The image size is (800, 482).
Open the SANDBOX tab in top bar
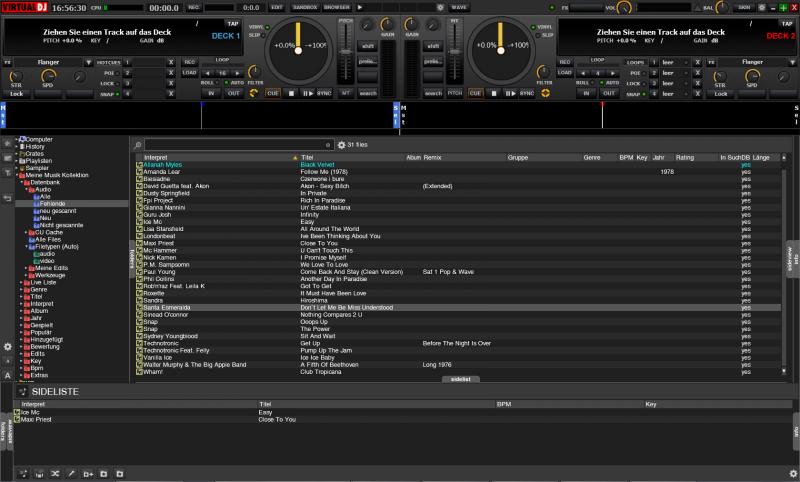(x=304, y=7)
